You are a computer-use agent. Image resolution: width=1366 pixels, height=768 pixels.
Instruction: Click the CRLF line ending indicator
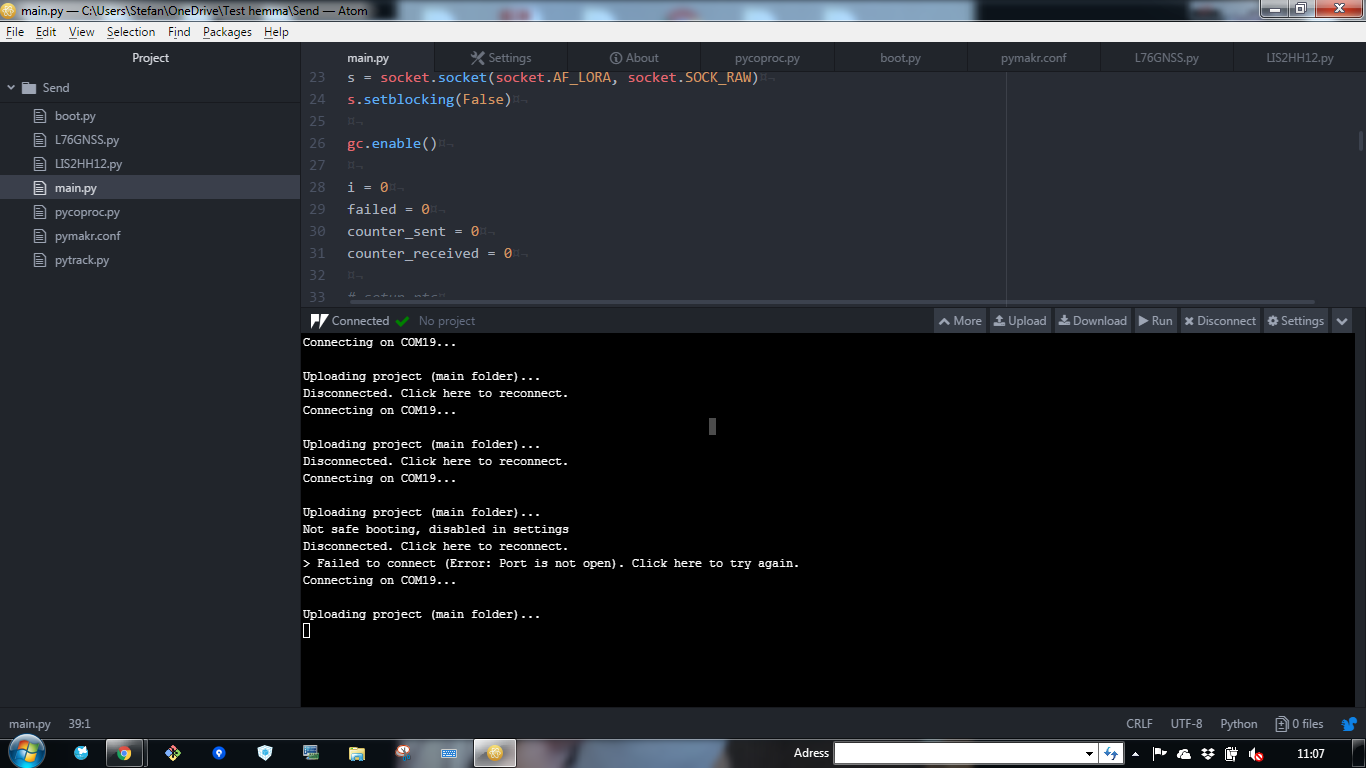[x=1139, y=724]
